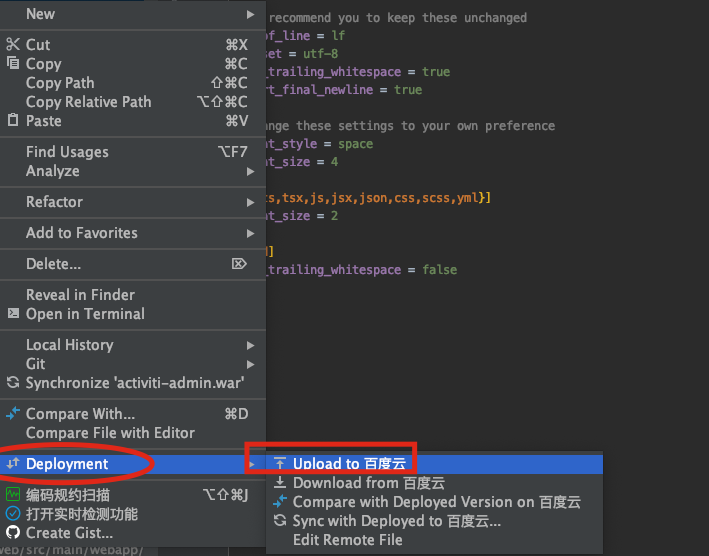Choose Compare With...
This screenshot has width=709, height=556.
[132, 414]
